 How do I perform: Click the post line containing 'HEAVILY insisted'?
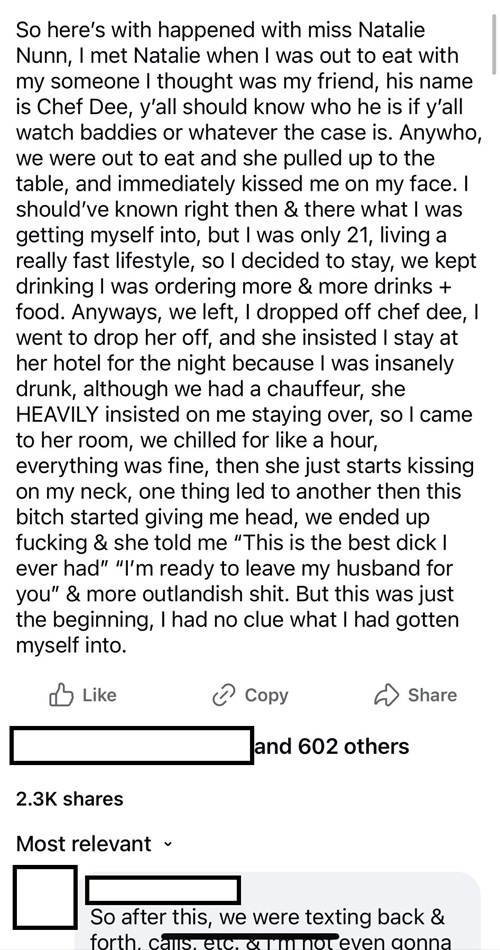244,414
